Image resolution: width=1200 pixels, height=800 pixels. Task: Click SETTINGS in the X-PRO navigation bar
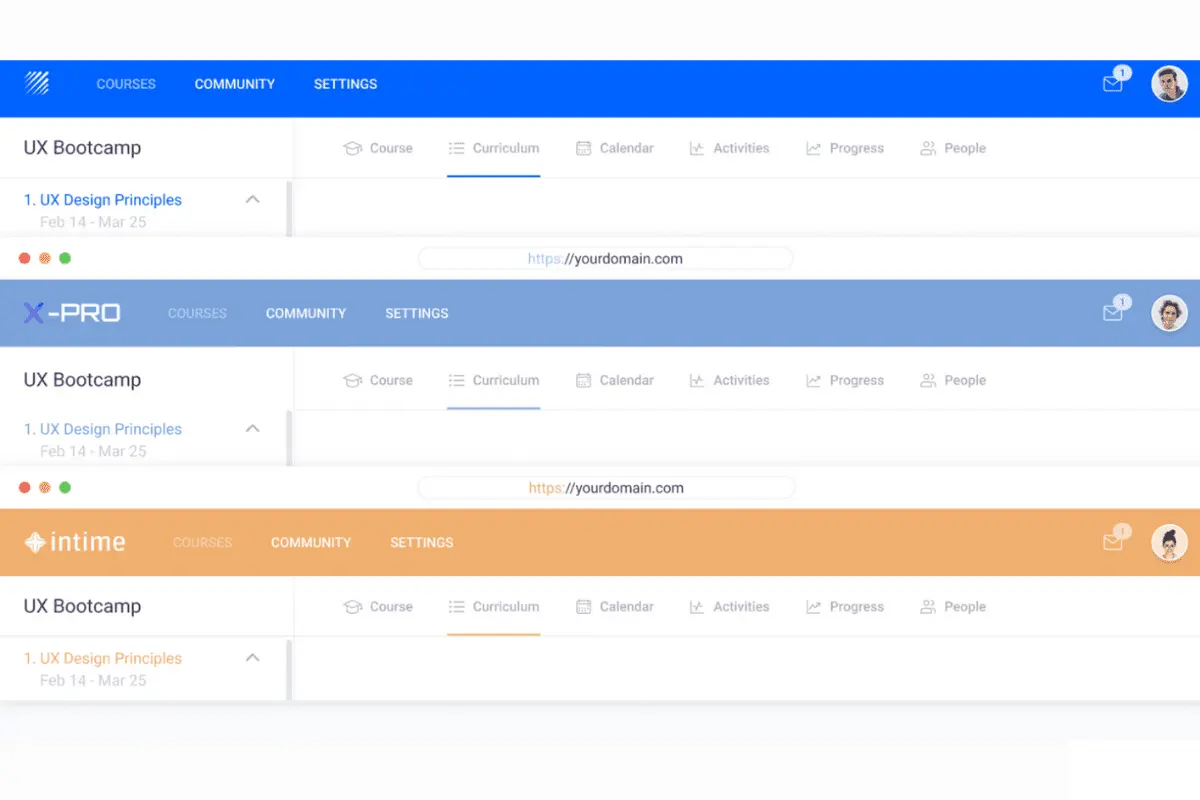[417, 313]
